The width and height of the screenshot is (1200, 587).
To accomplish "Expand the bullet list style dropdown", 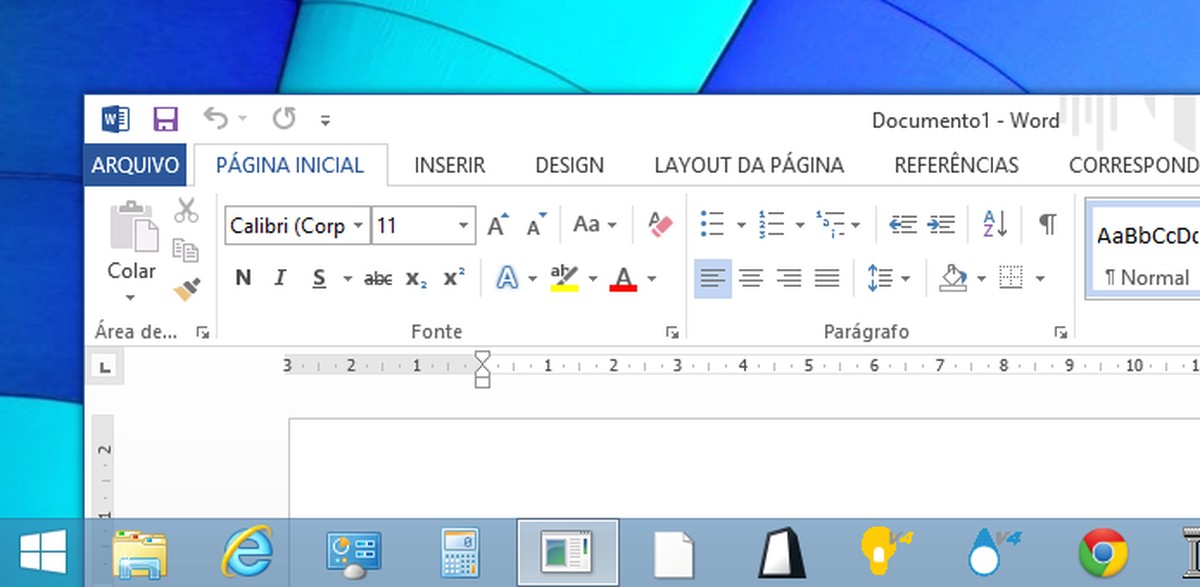I will tap(741, 224).
